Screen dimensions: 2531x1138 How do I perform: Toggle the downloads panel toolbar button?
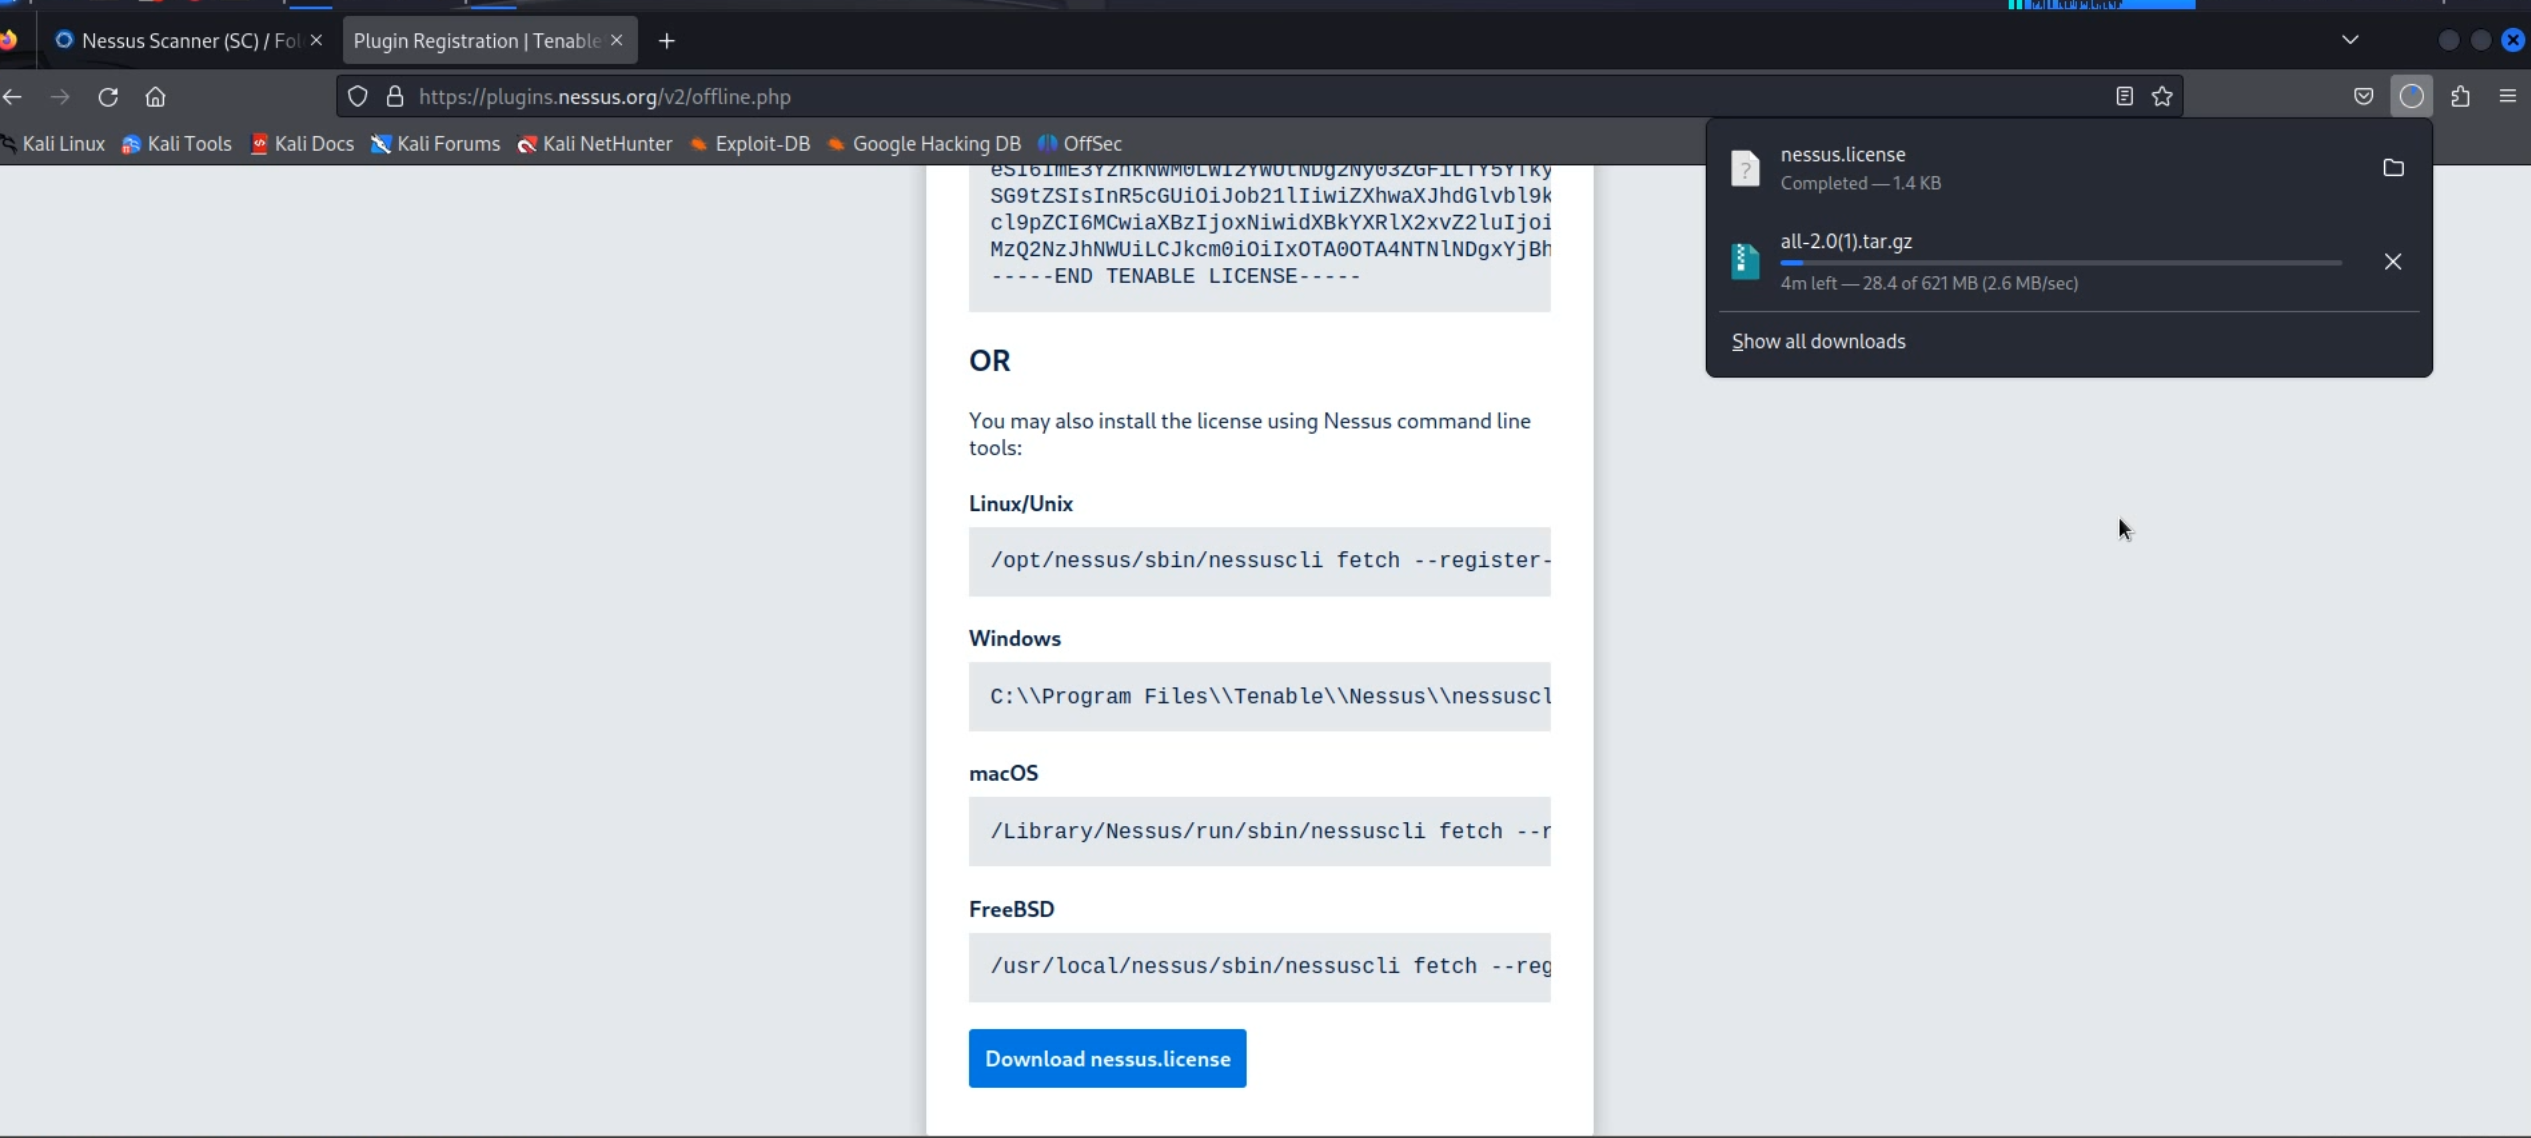(2411, 97)
